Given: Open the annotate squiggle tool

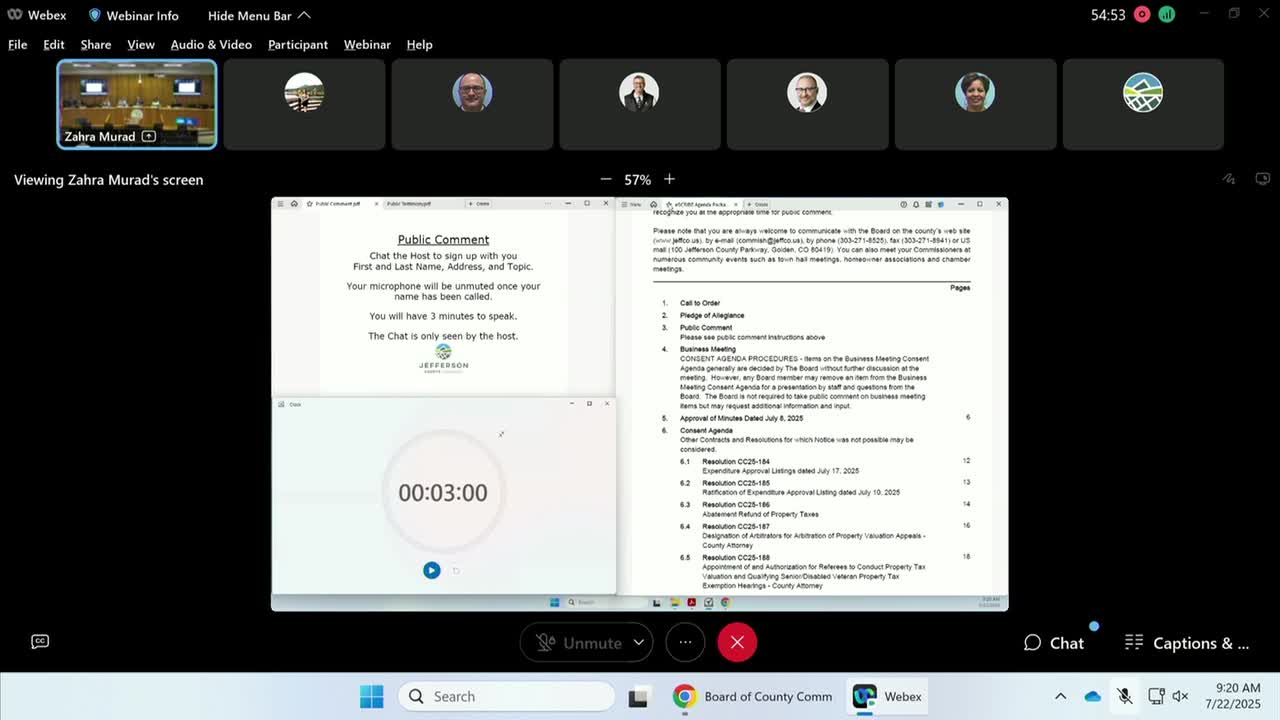Looking at the screenshot, I should pyautogui.click(x=1229, y=179).
